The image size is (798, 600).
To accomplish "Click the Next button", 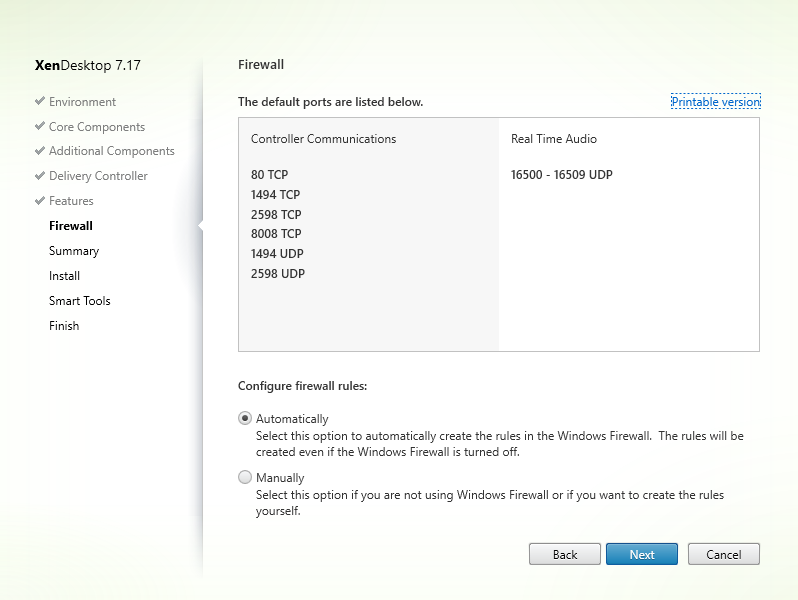I will (x=642, y=554).
